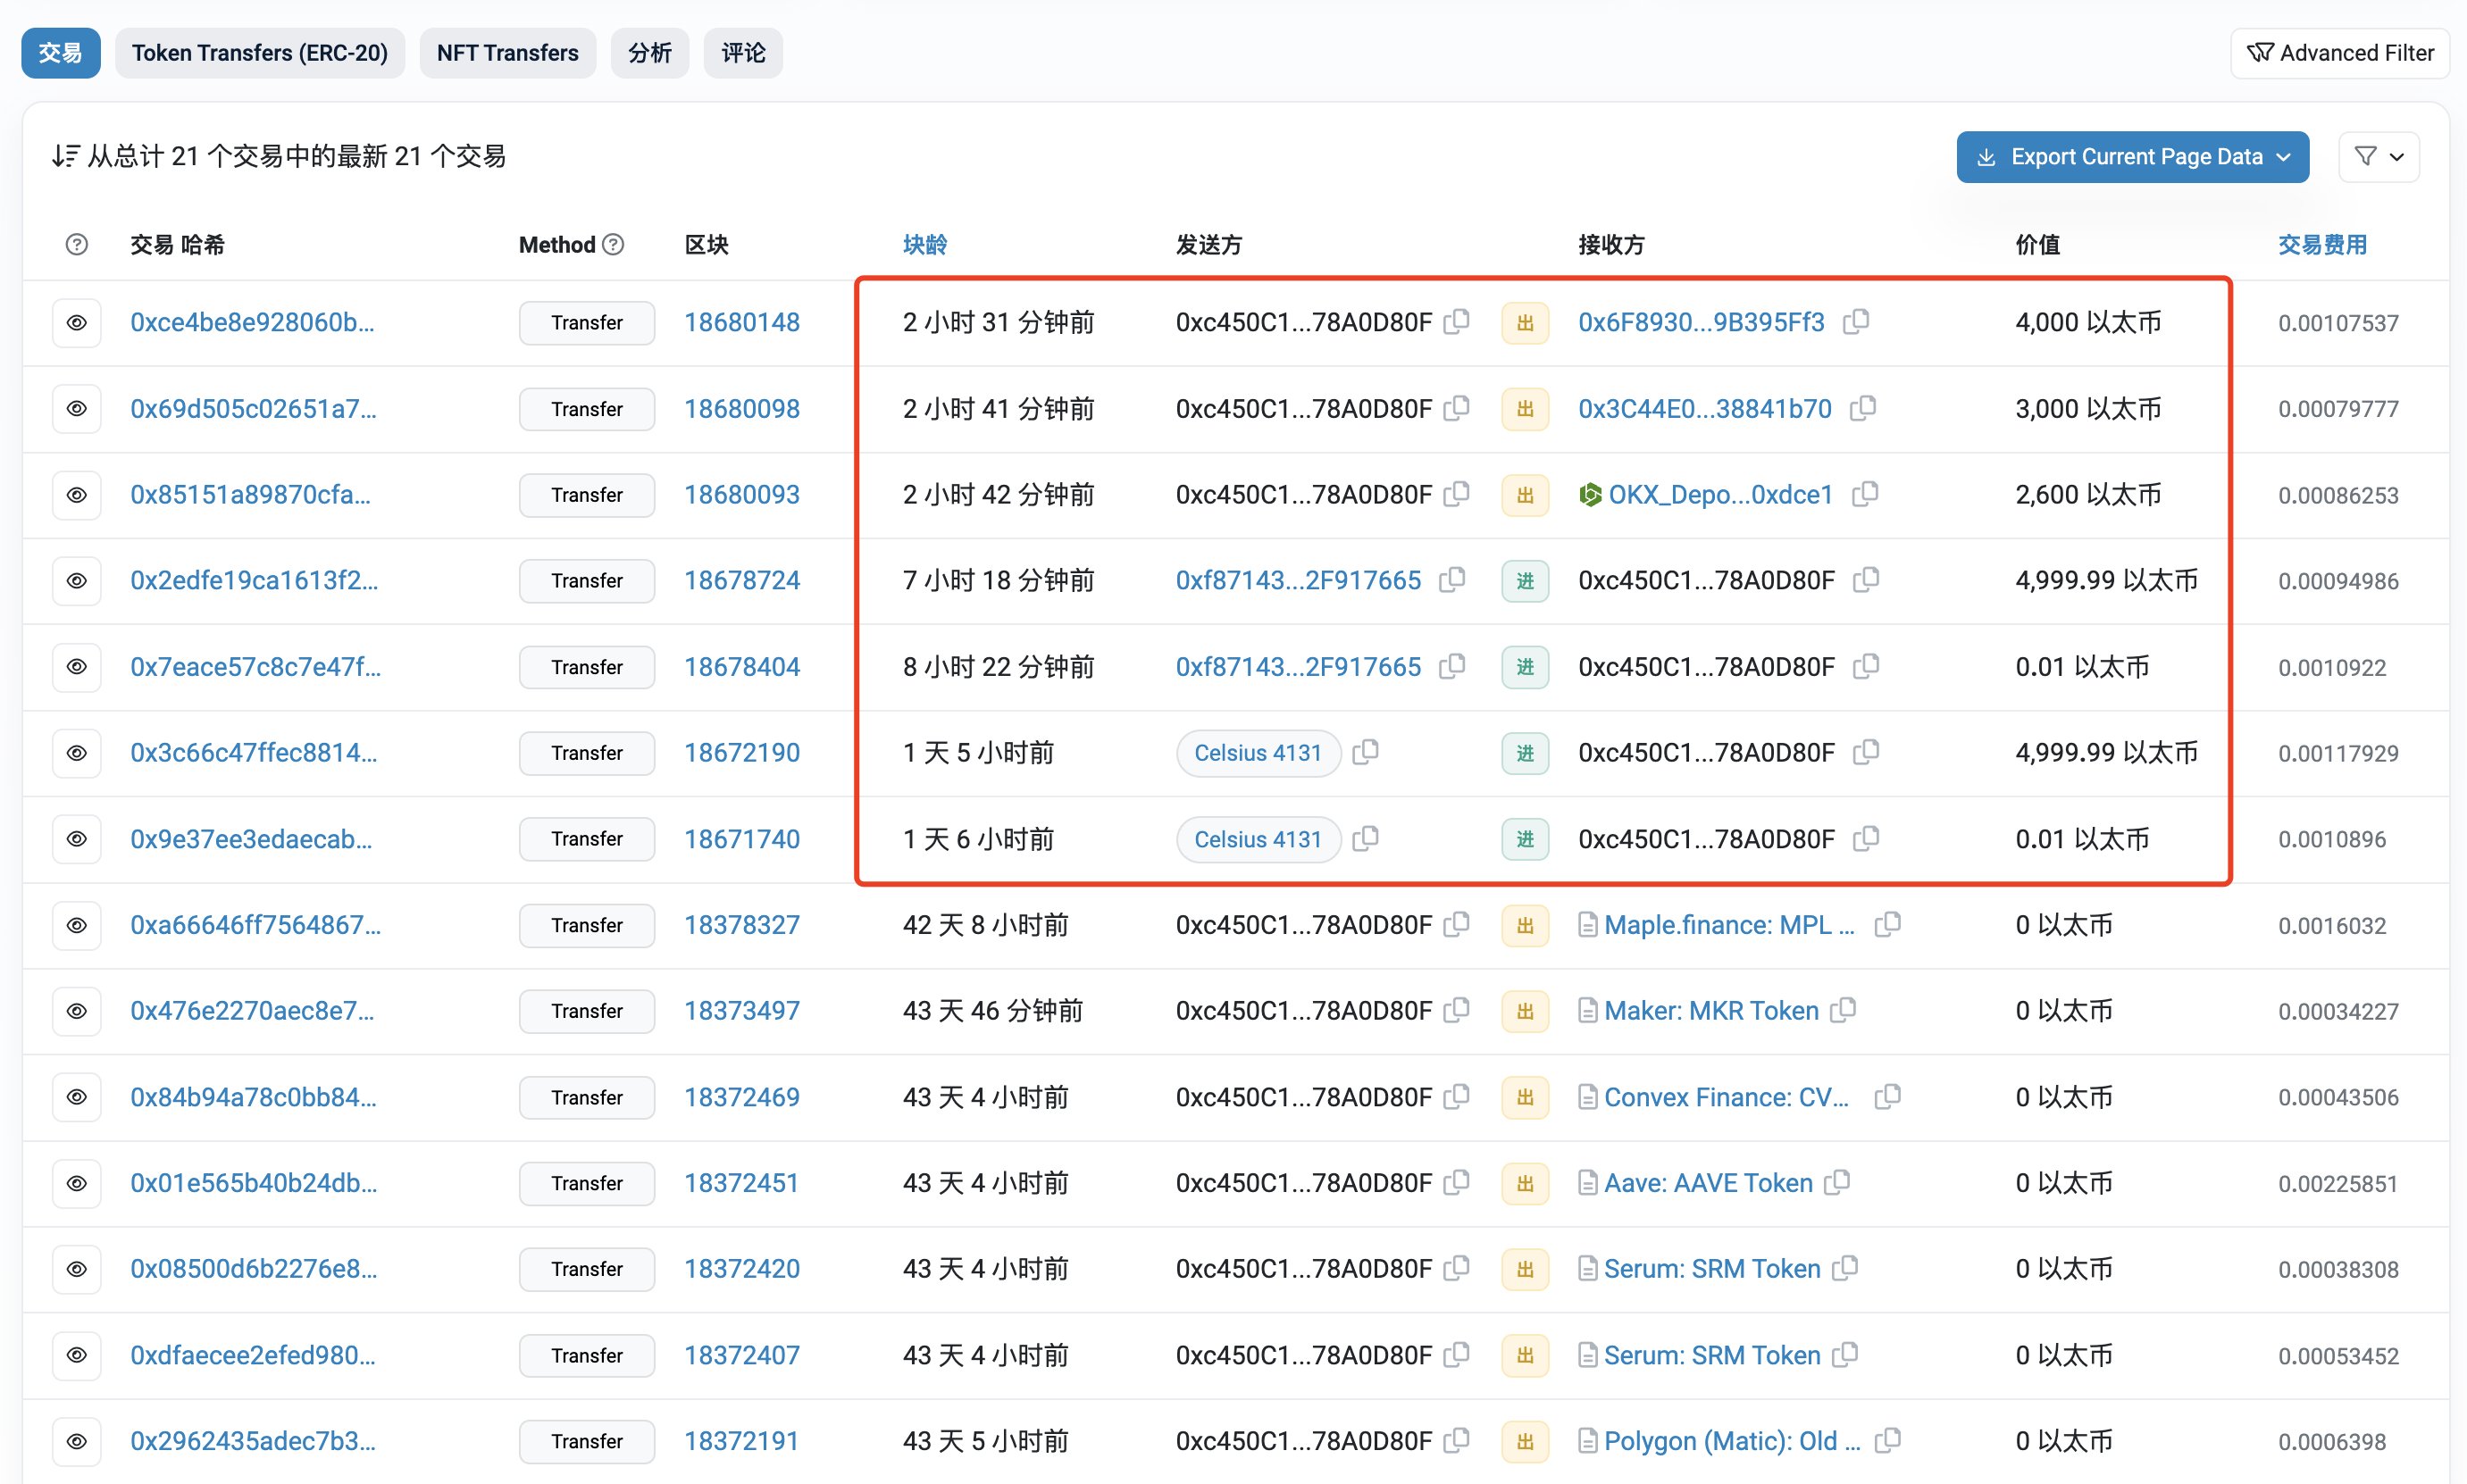Open block 18372407

tap(742, 1355)
